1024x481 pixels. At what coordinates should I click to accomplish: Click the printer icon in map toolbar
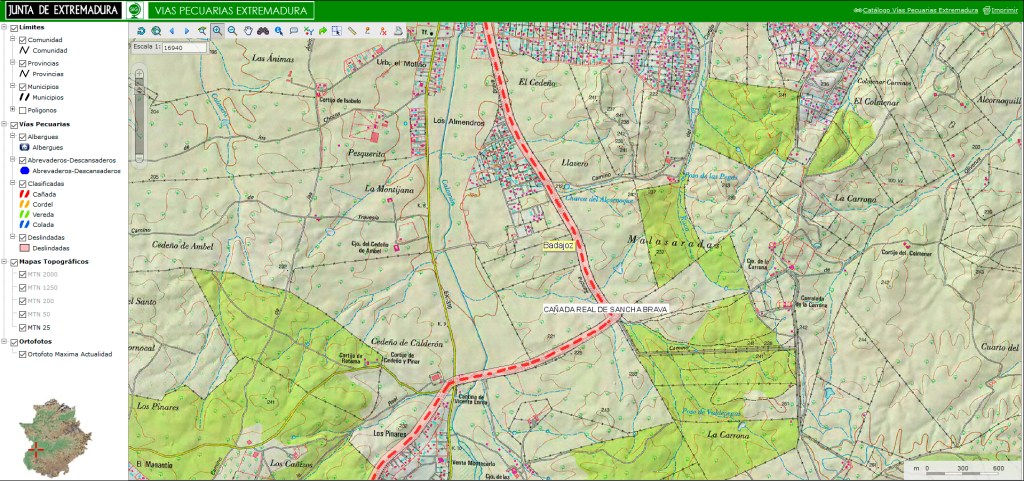397,31
